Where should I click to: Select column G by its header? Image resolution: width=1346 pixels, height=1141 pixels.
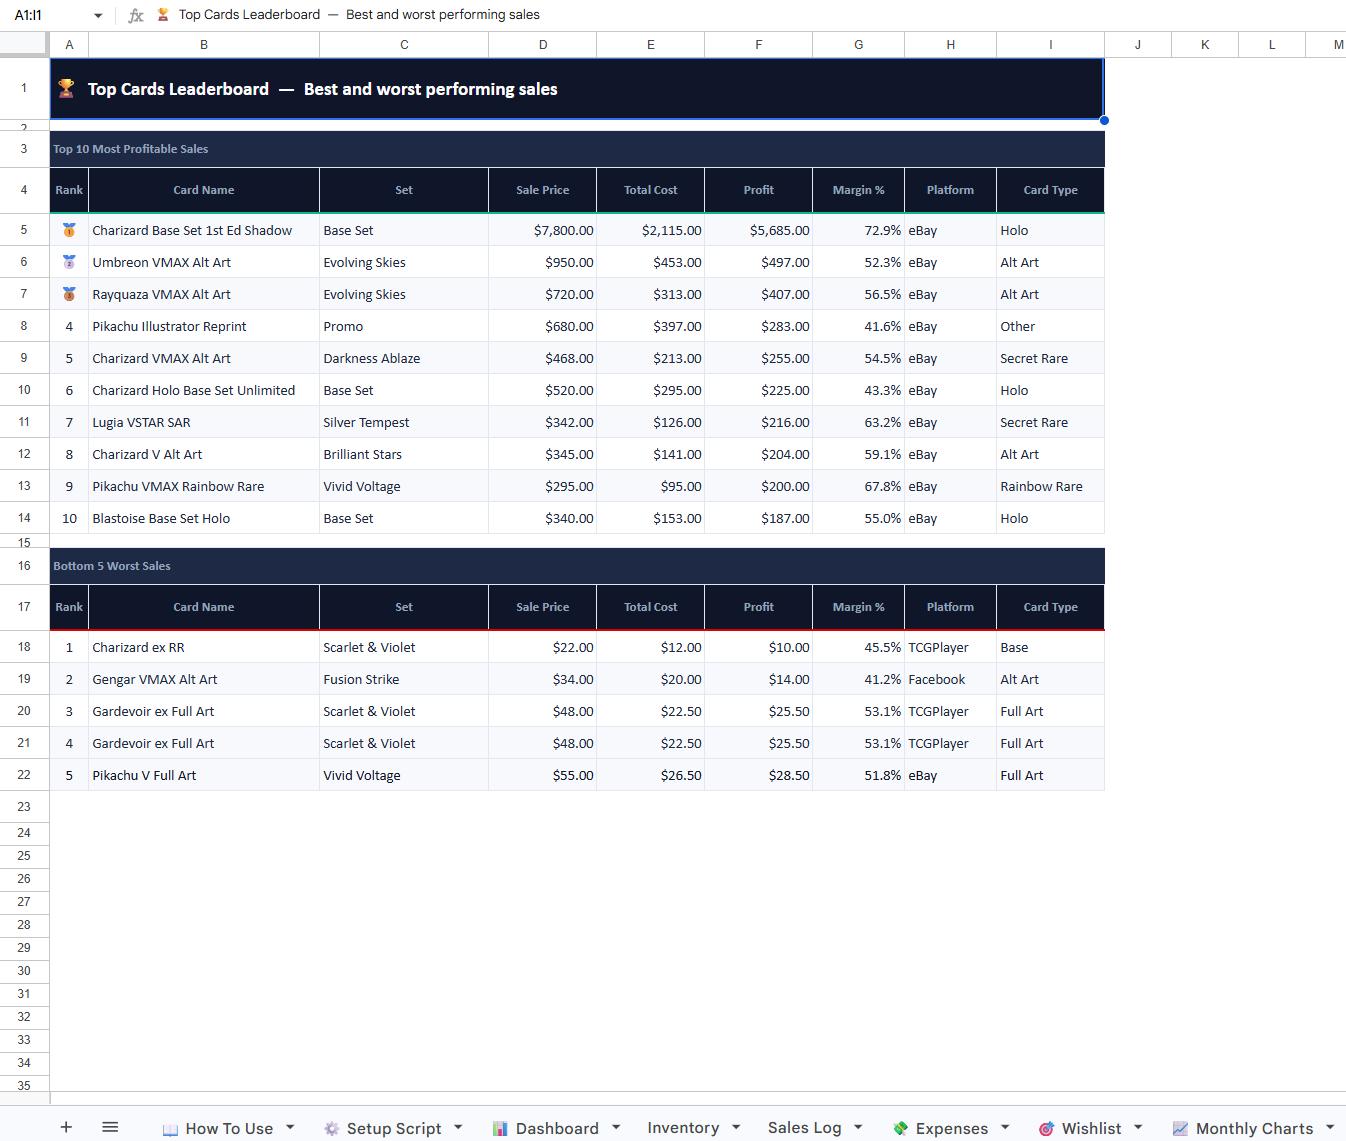[x=858, y=44]
